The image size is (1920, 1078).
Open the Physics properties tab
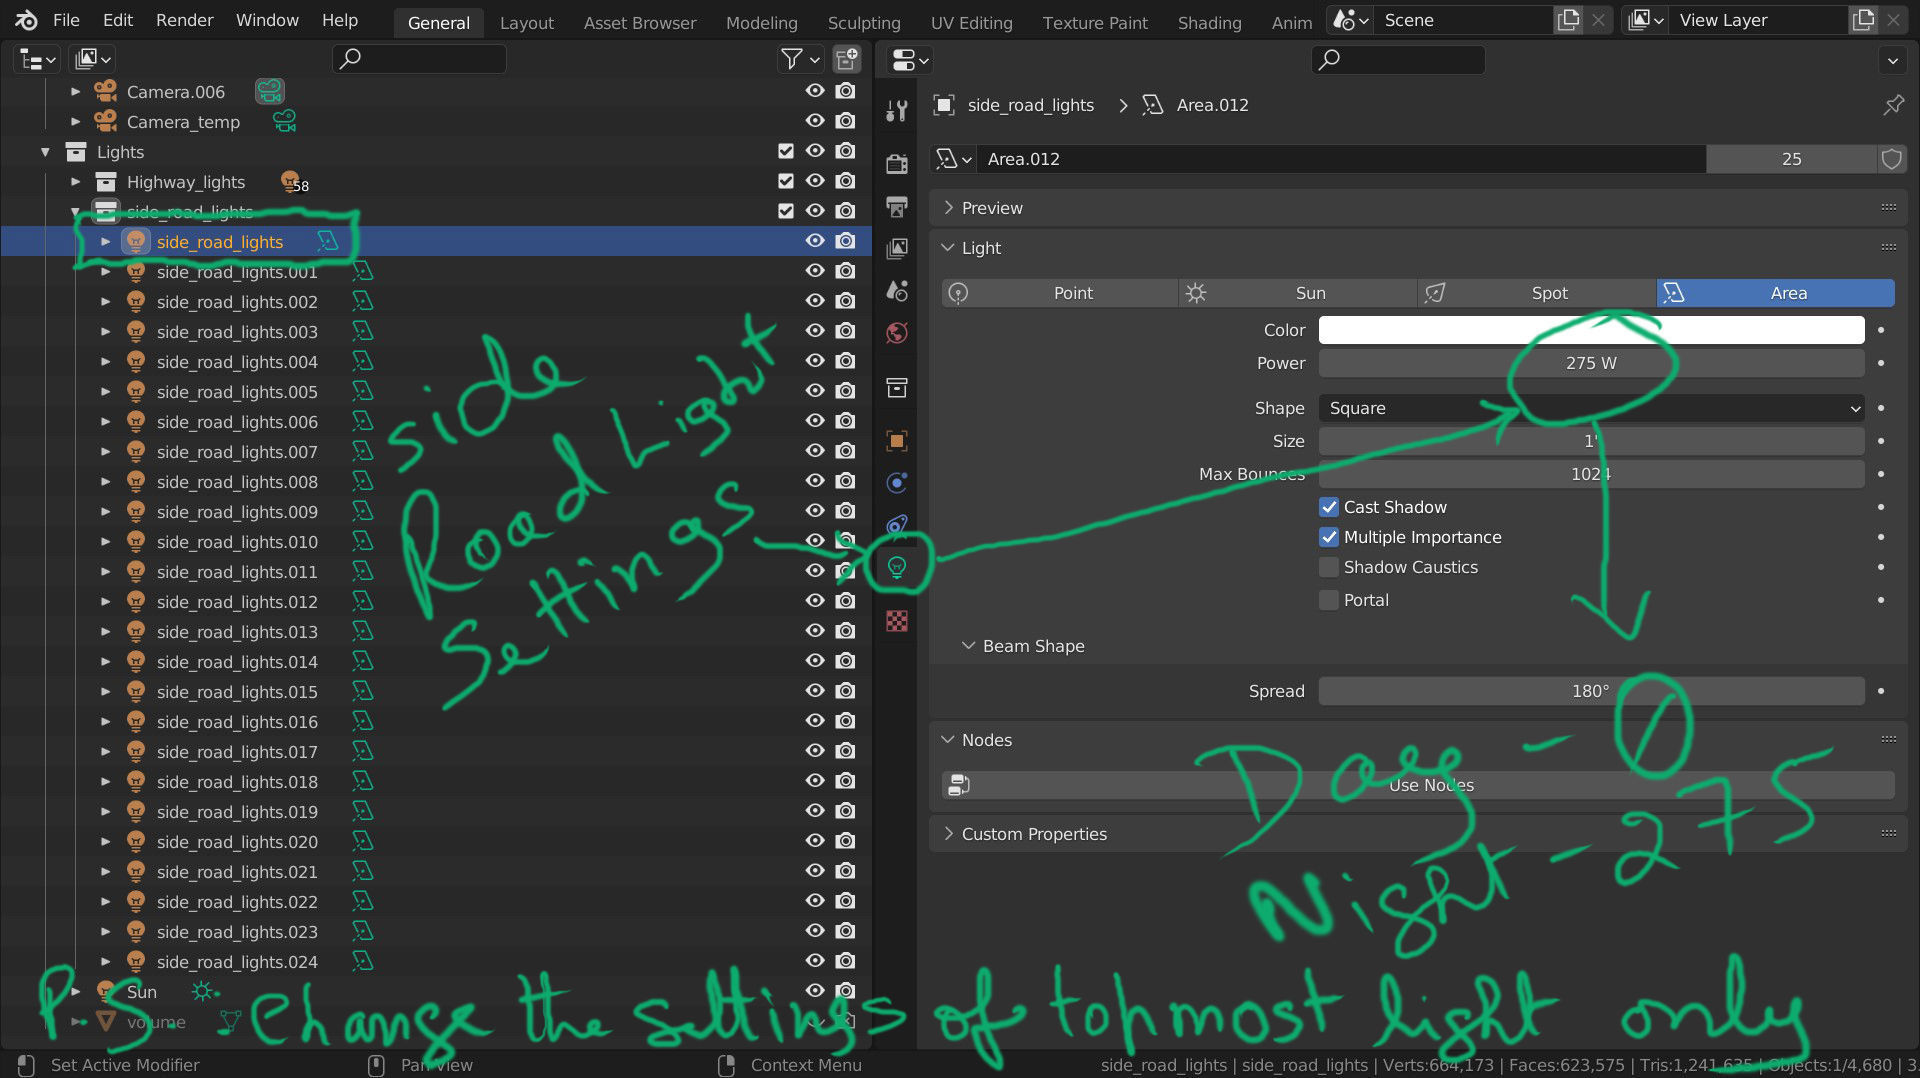point(897,483)
